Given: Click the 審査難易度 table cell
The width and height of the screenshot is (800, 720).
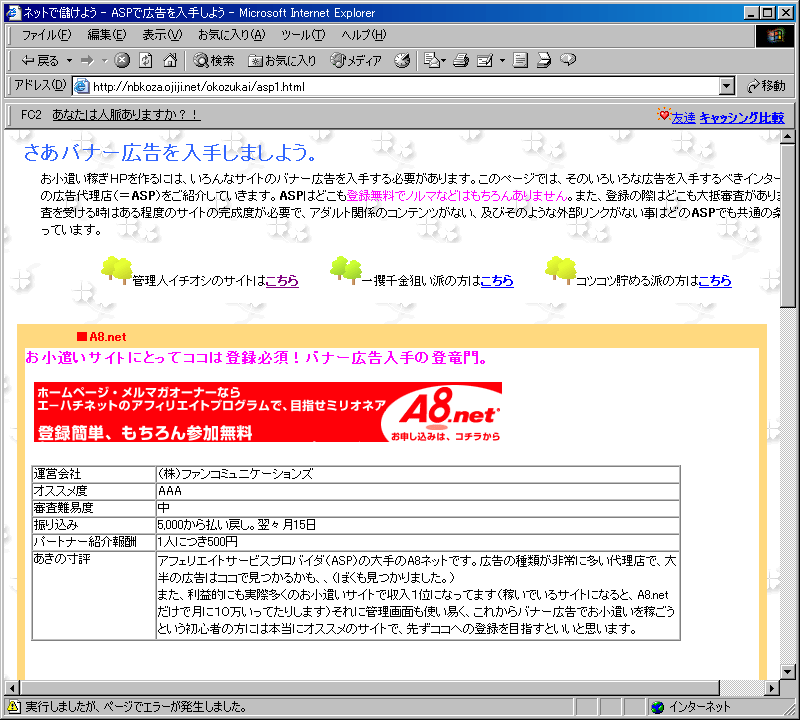Looking at the screenshot, I should pyautogui.click(x=94, y=508).
